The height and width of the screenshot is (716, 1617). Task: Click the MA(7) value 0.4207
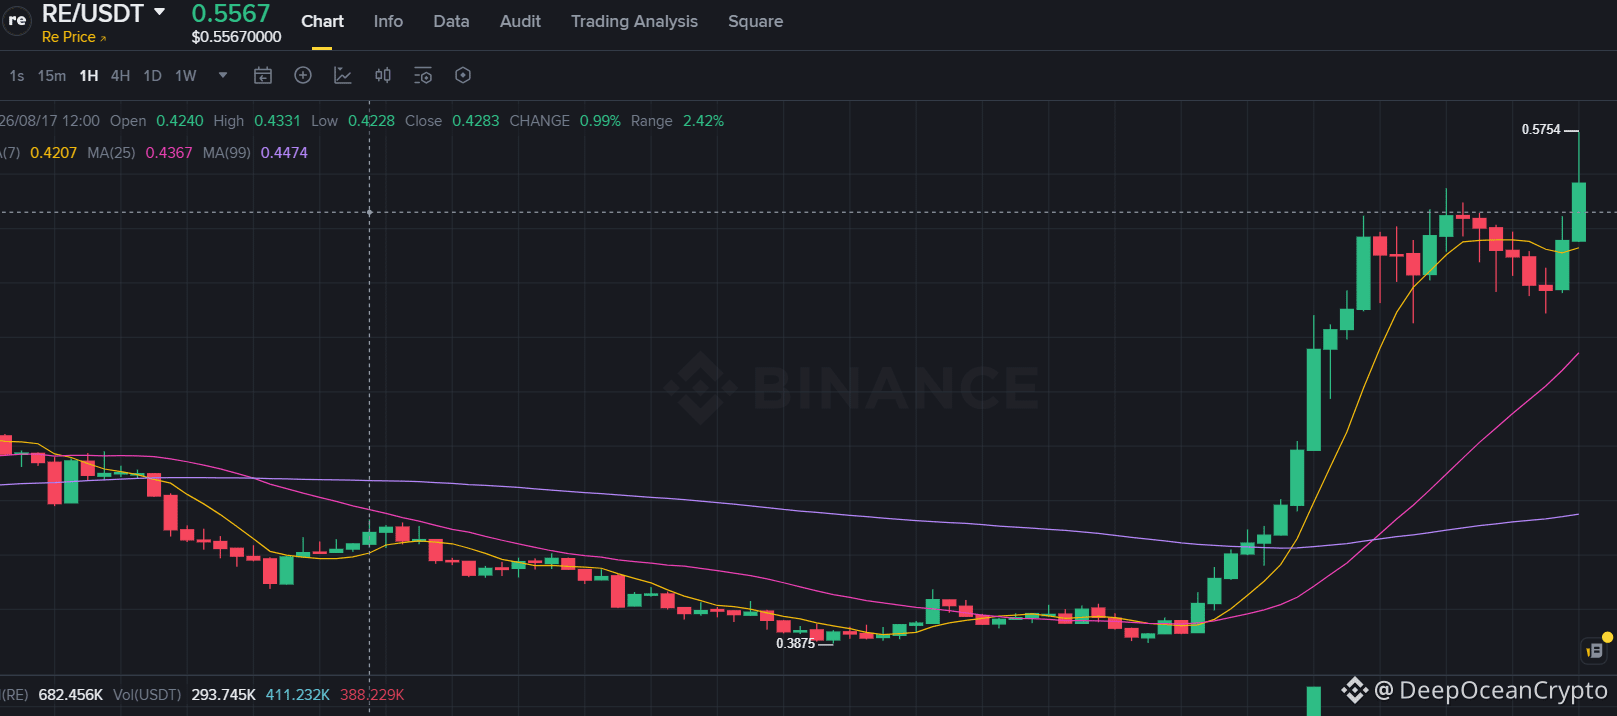click(54, 153)
